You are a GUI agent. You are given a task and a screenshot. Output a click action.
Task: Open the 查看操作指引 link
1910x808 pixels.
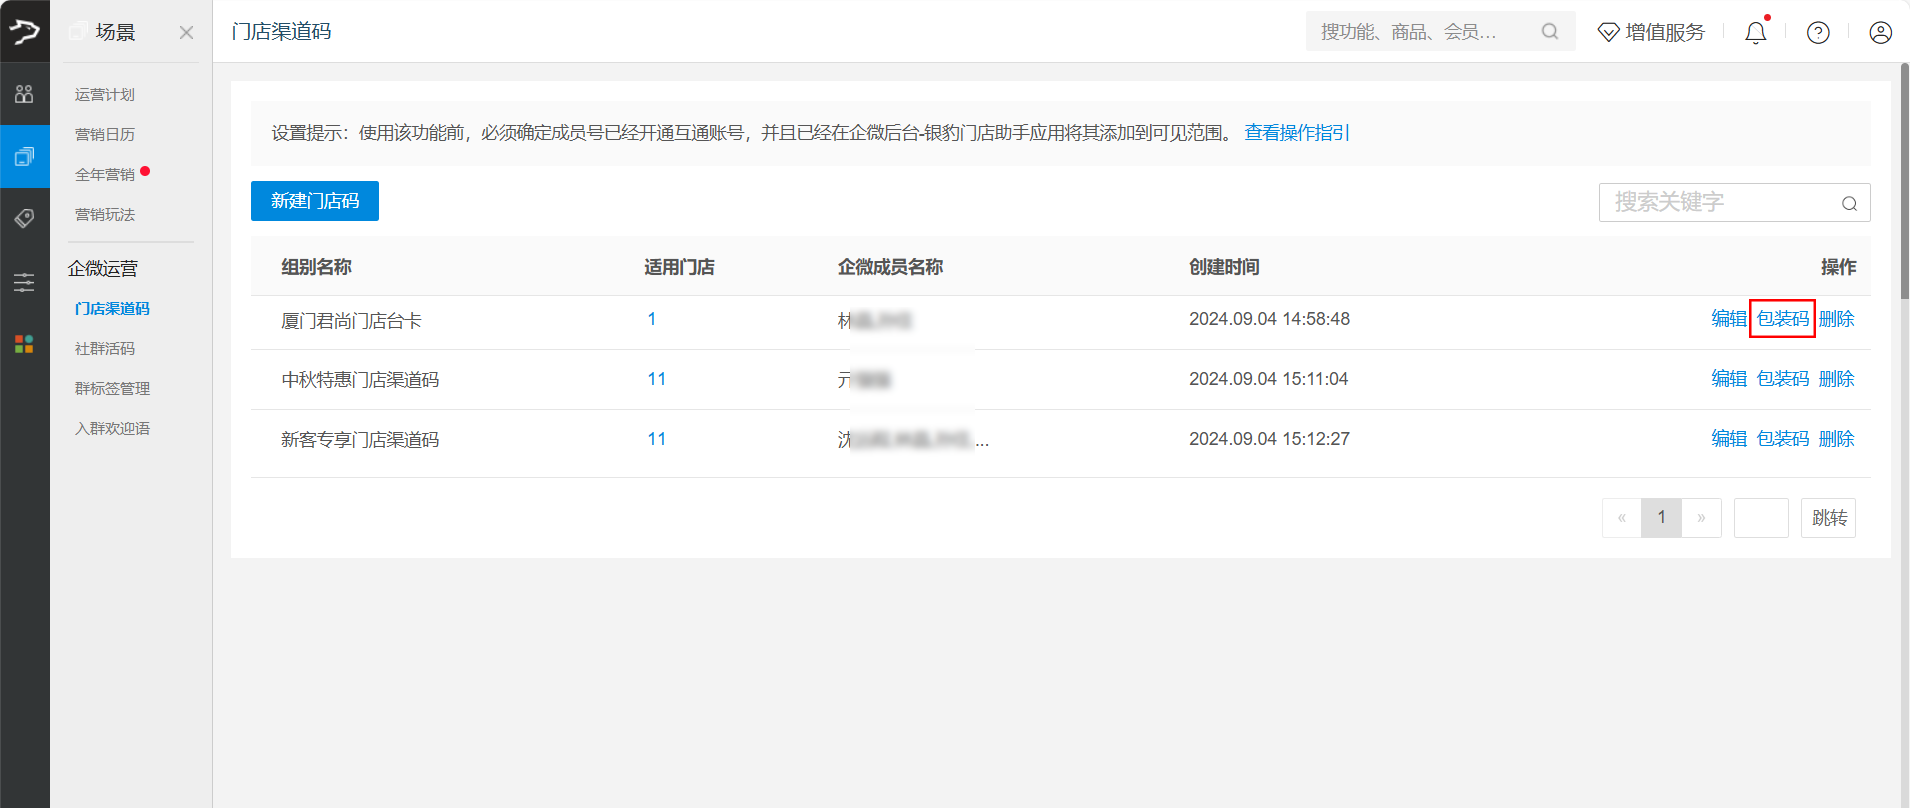[1296, 133]
